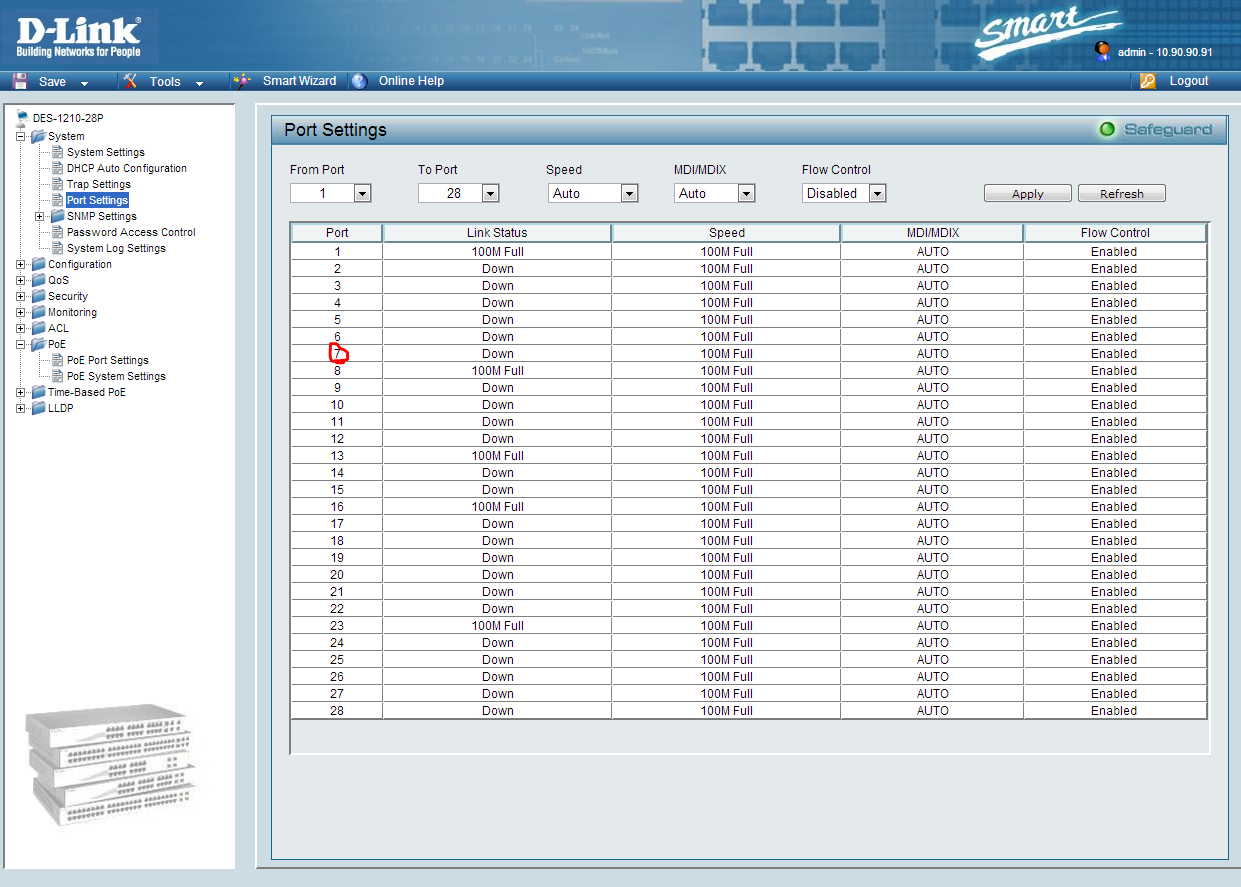Click the DES-1210-28P device icon

click(22, 118)
